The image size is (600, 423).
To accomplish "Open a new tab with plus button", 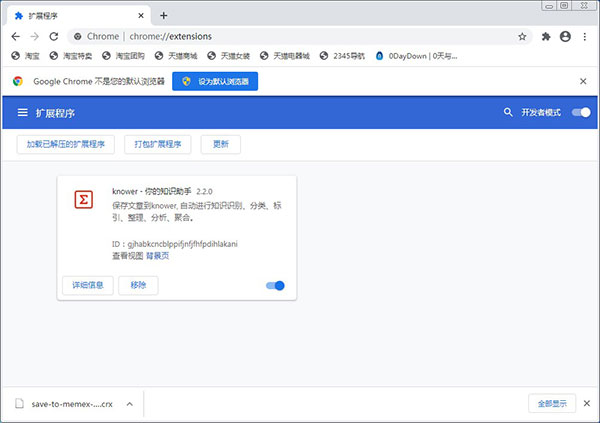I will [164, 15].
